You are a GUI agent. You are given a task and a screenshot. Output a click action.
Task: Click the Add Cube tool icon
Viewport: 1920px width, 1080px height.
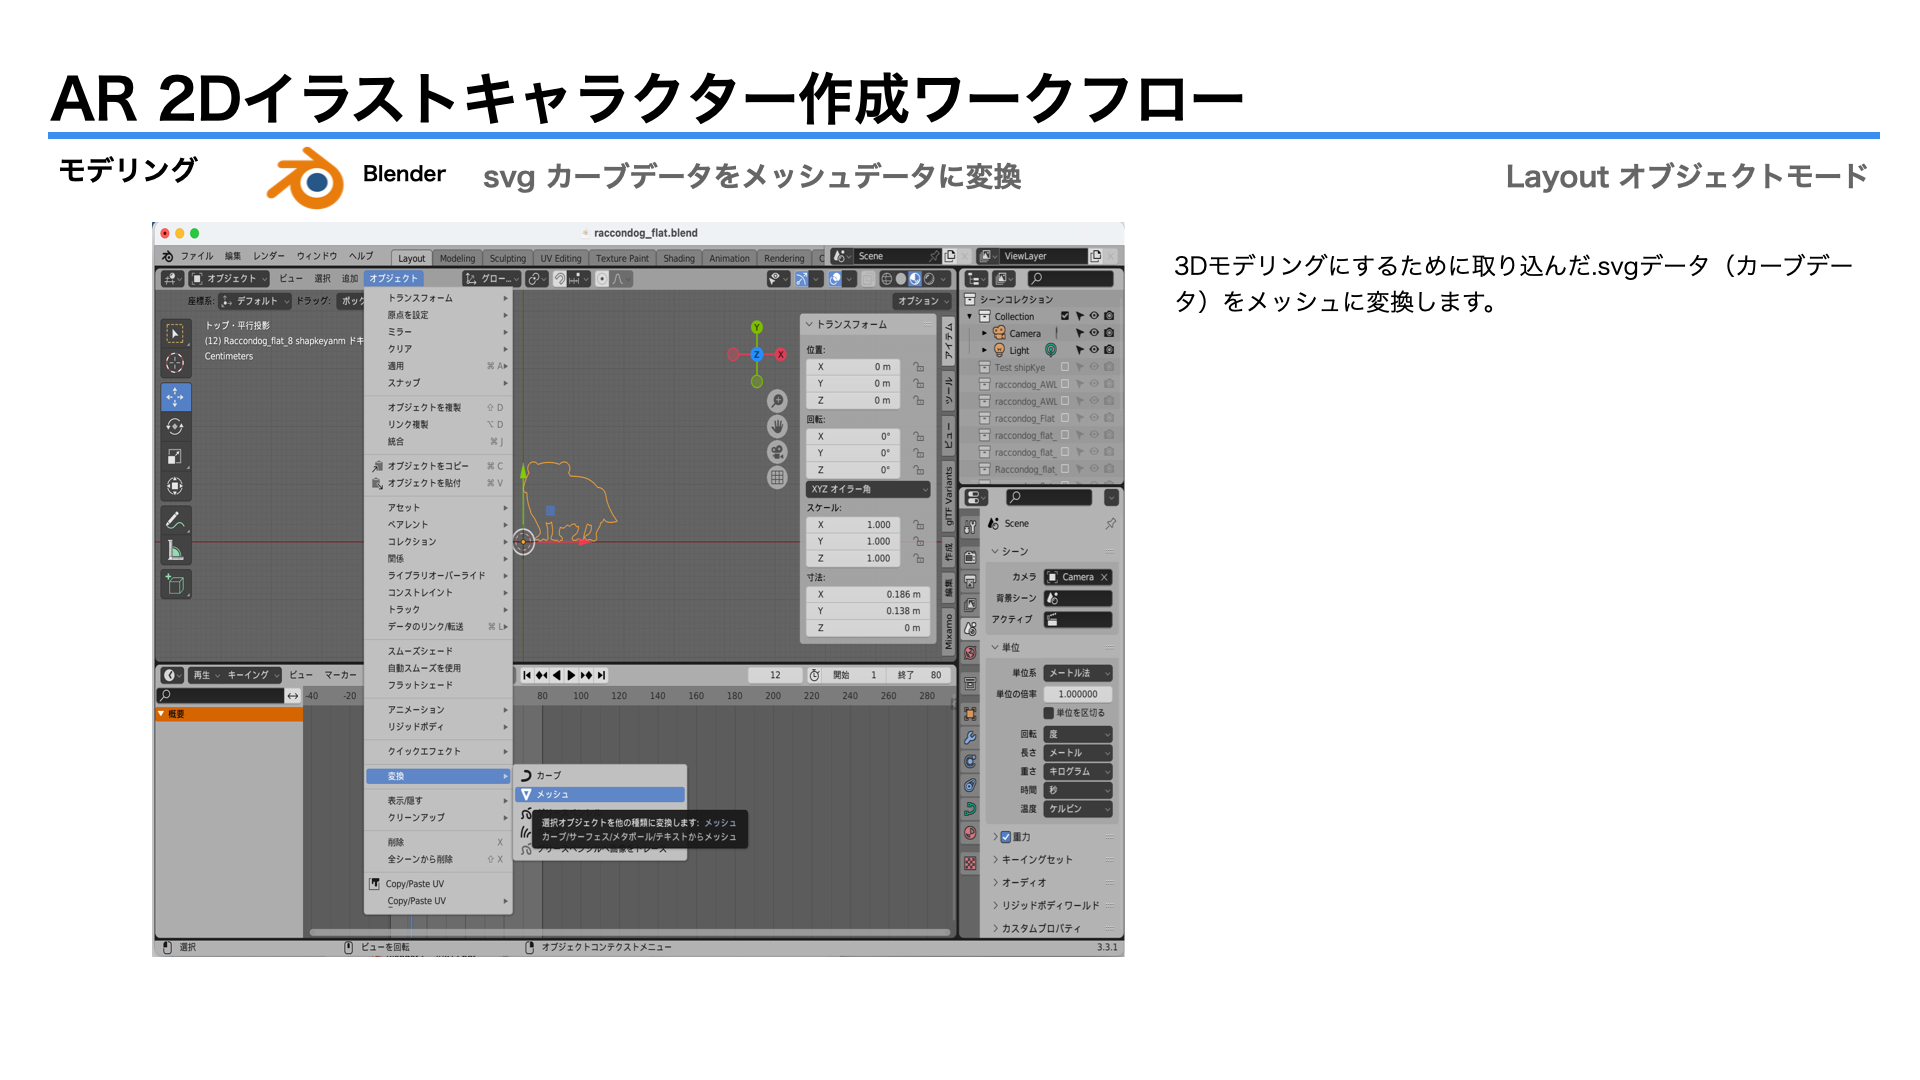[175, 585]
